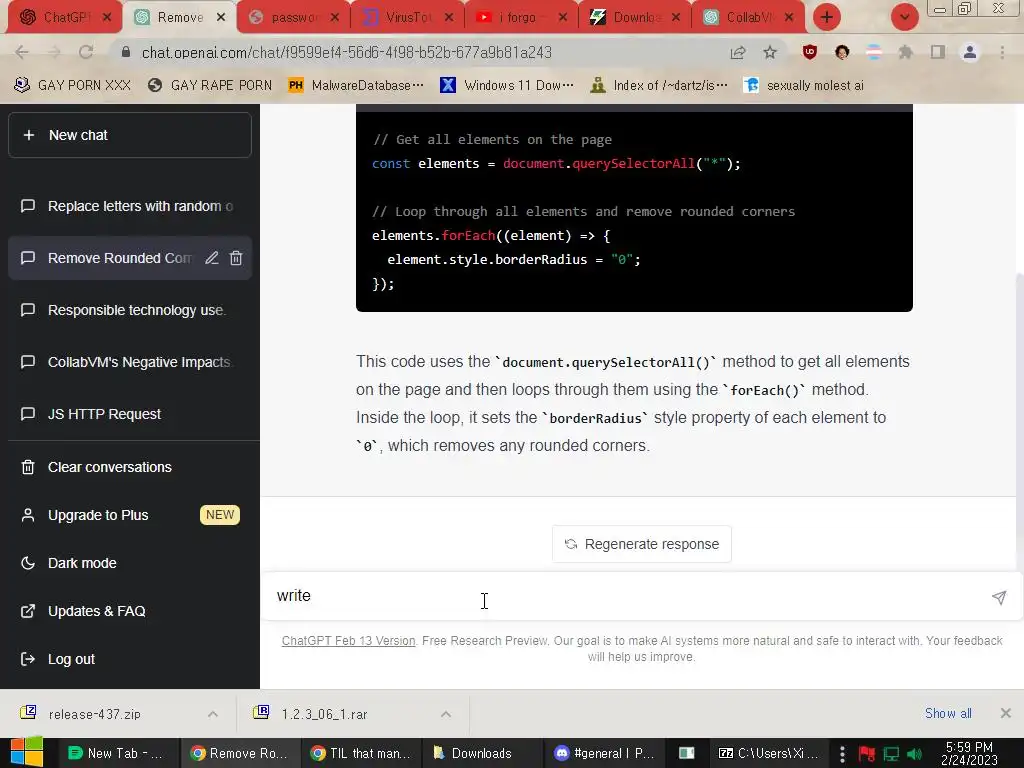1024x768 pixels.
Task: Click the share page icon in address bar
Action: click(738, 52)
